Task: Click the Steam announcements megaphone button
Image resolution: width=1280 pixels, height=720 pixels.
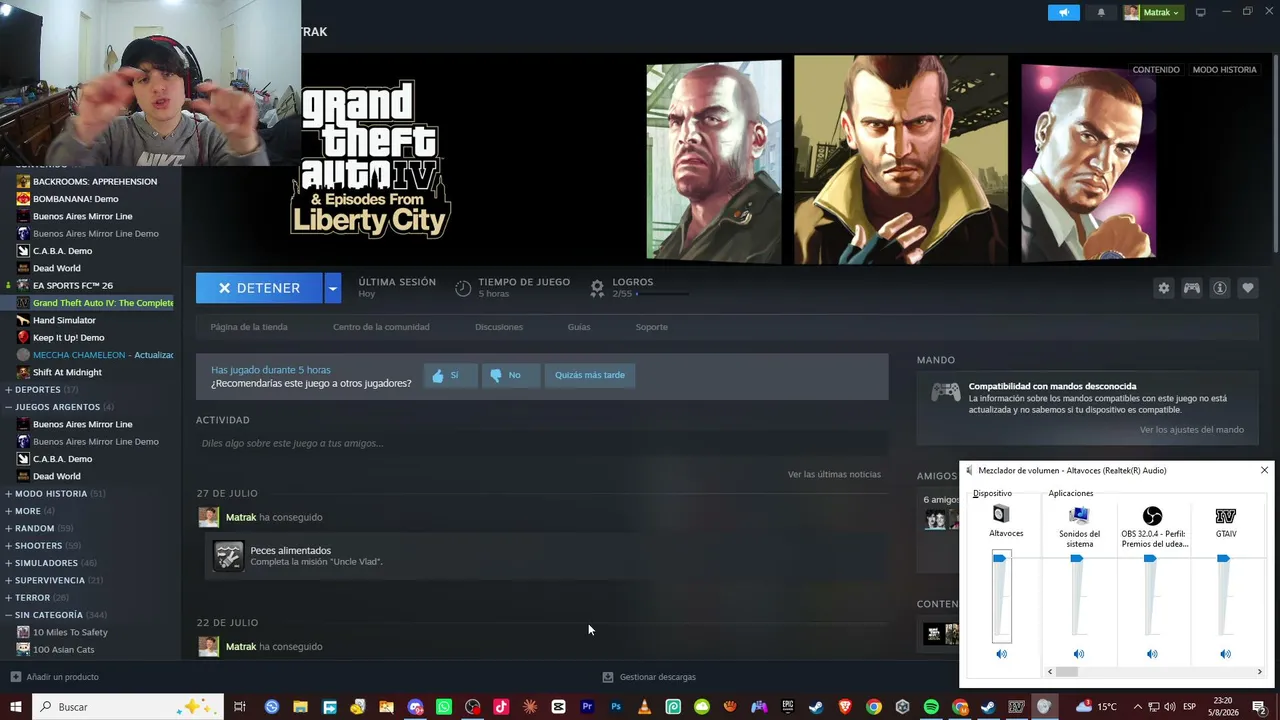Action: point(1064,12)
